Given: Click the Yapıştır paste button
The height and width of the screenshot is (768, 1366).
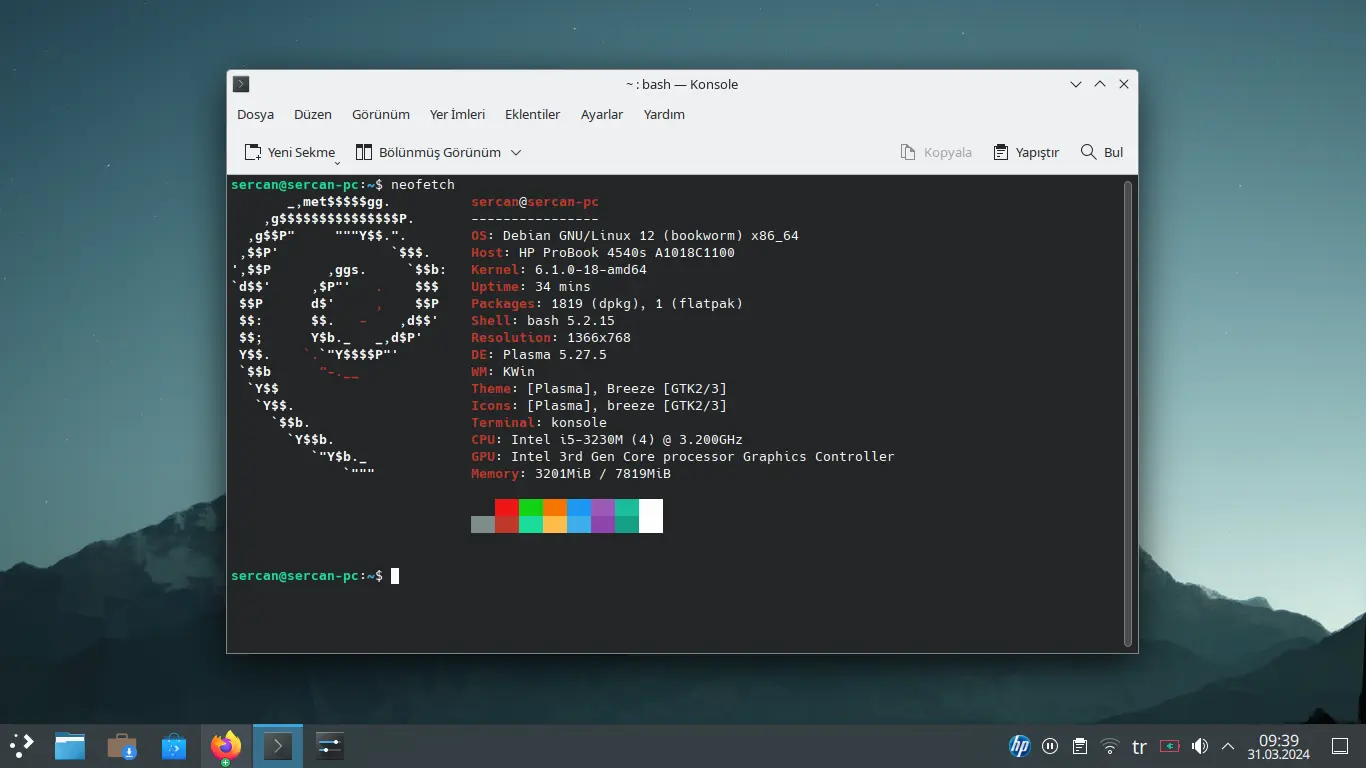Looking at the screenshot, I should tap(1026, 152).
